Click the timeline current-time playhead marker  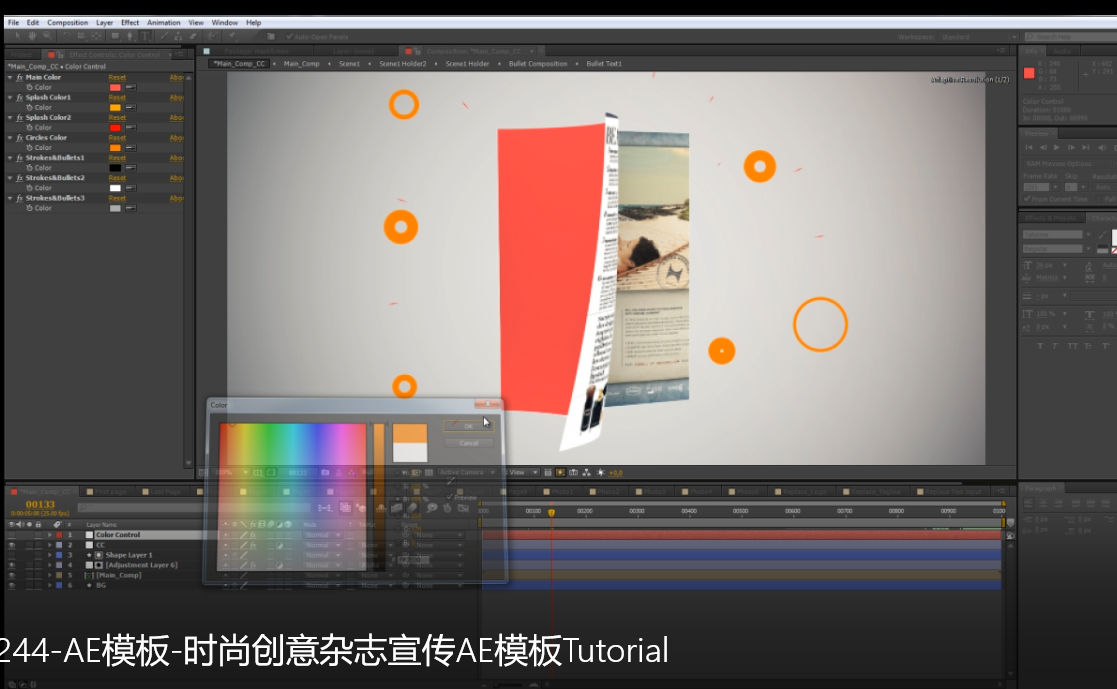[551, 512]
